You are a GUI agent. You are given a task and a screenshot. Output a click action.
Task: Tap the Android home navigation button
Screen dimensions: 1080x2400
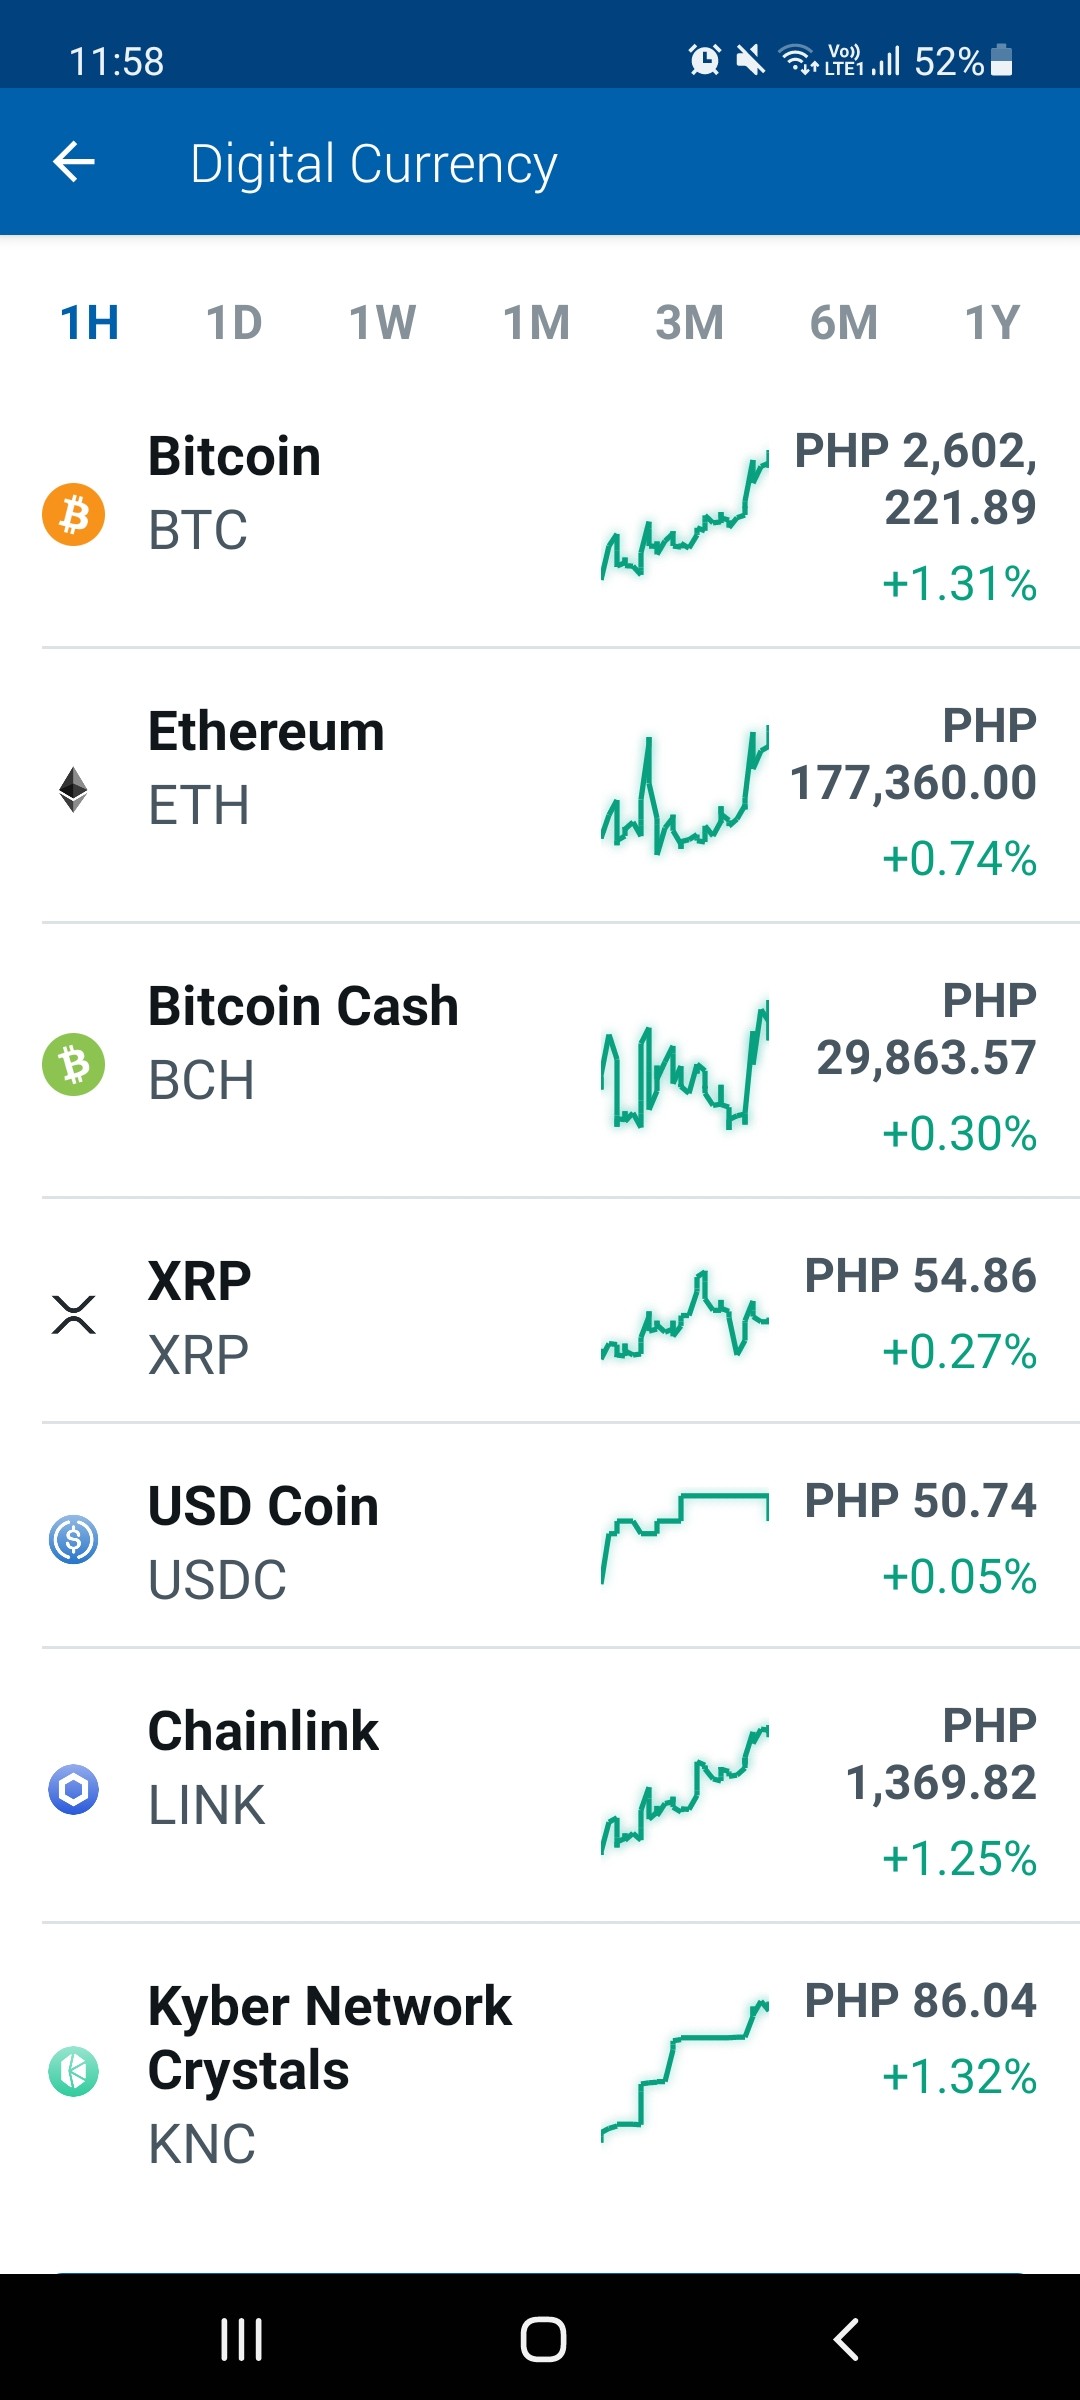pos(543,2340)
